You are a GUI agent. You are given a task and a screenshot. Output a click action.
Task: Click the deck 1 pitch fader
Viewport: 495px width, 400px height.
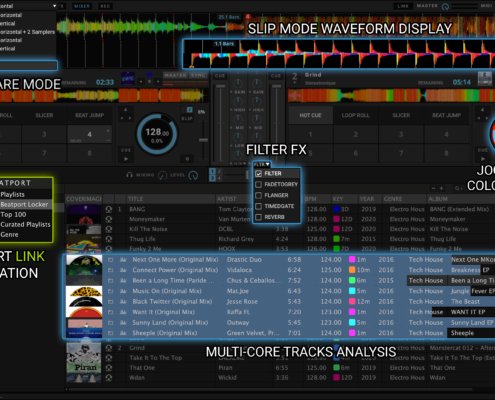coord(203,140)
